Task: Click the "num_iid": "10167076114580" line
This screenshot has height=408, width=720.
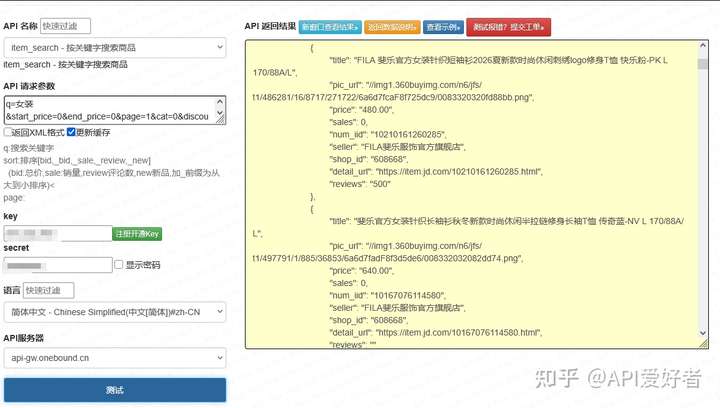Action: pyautogui.click(x=388, y=295)
